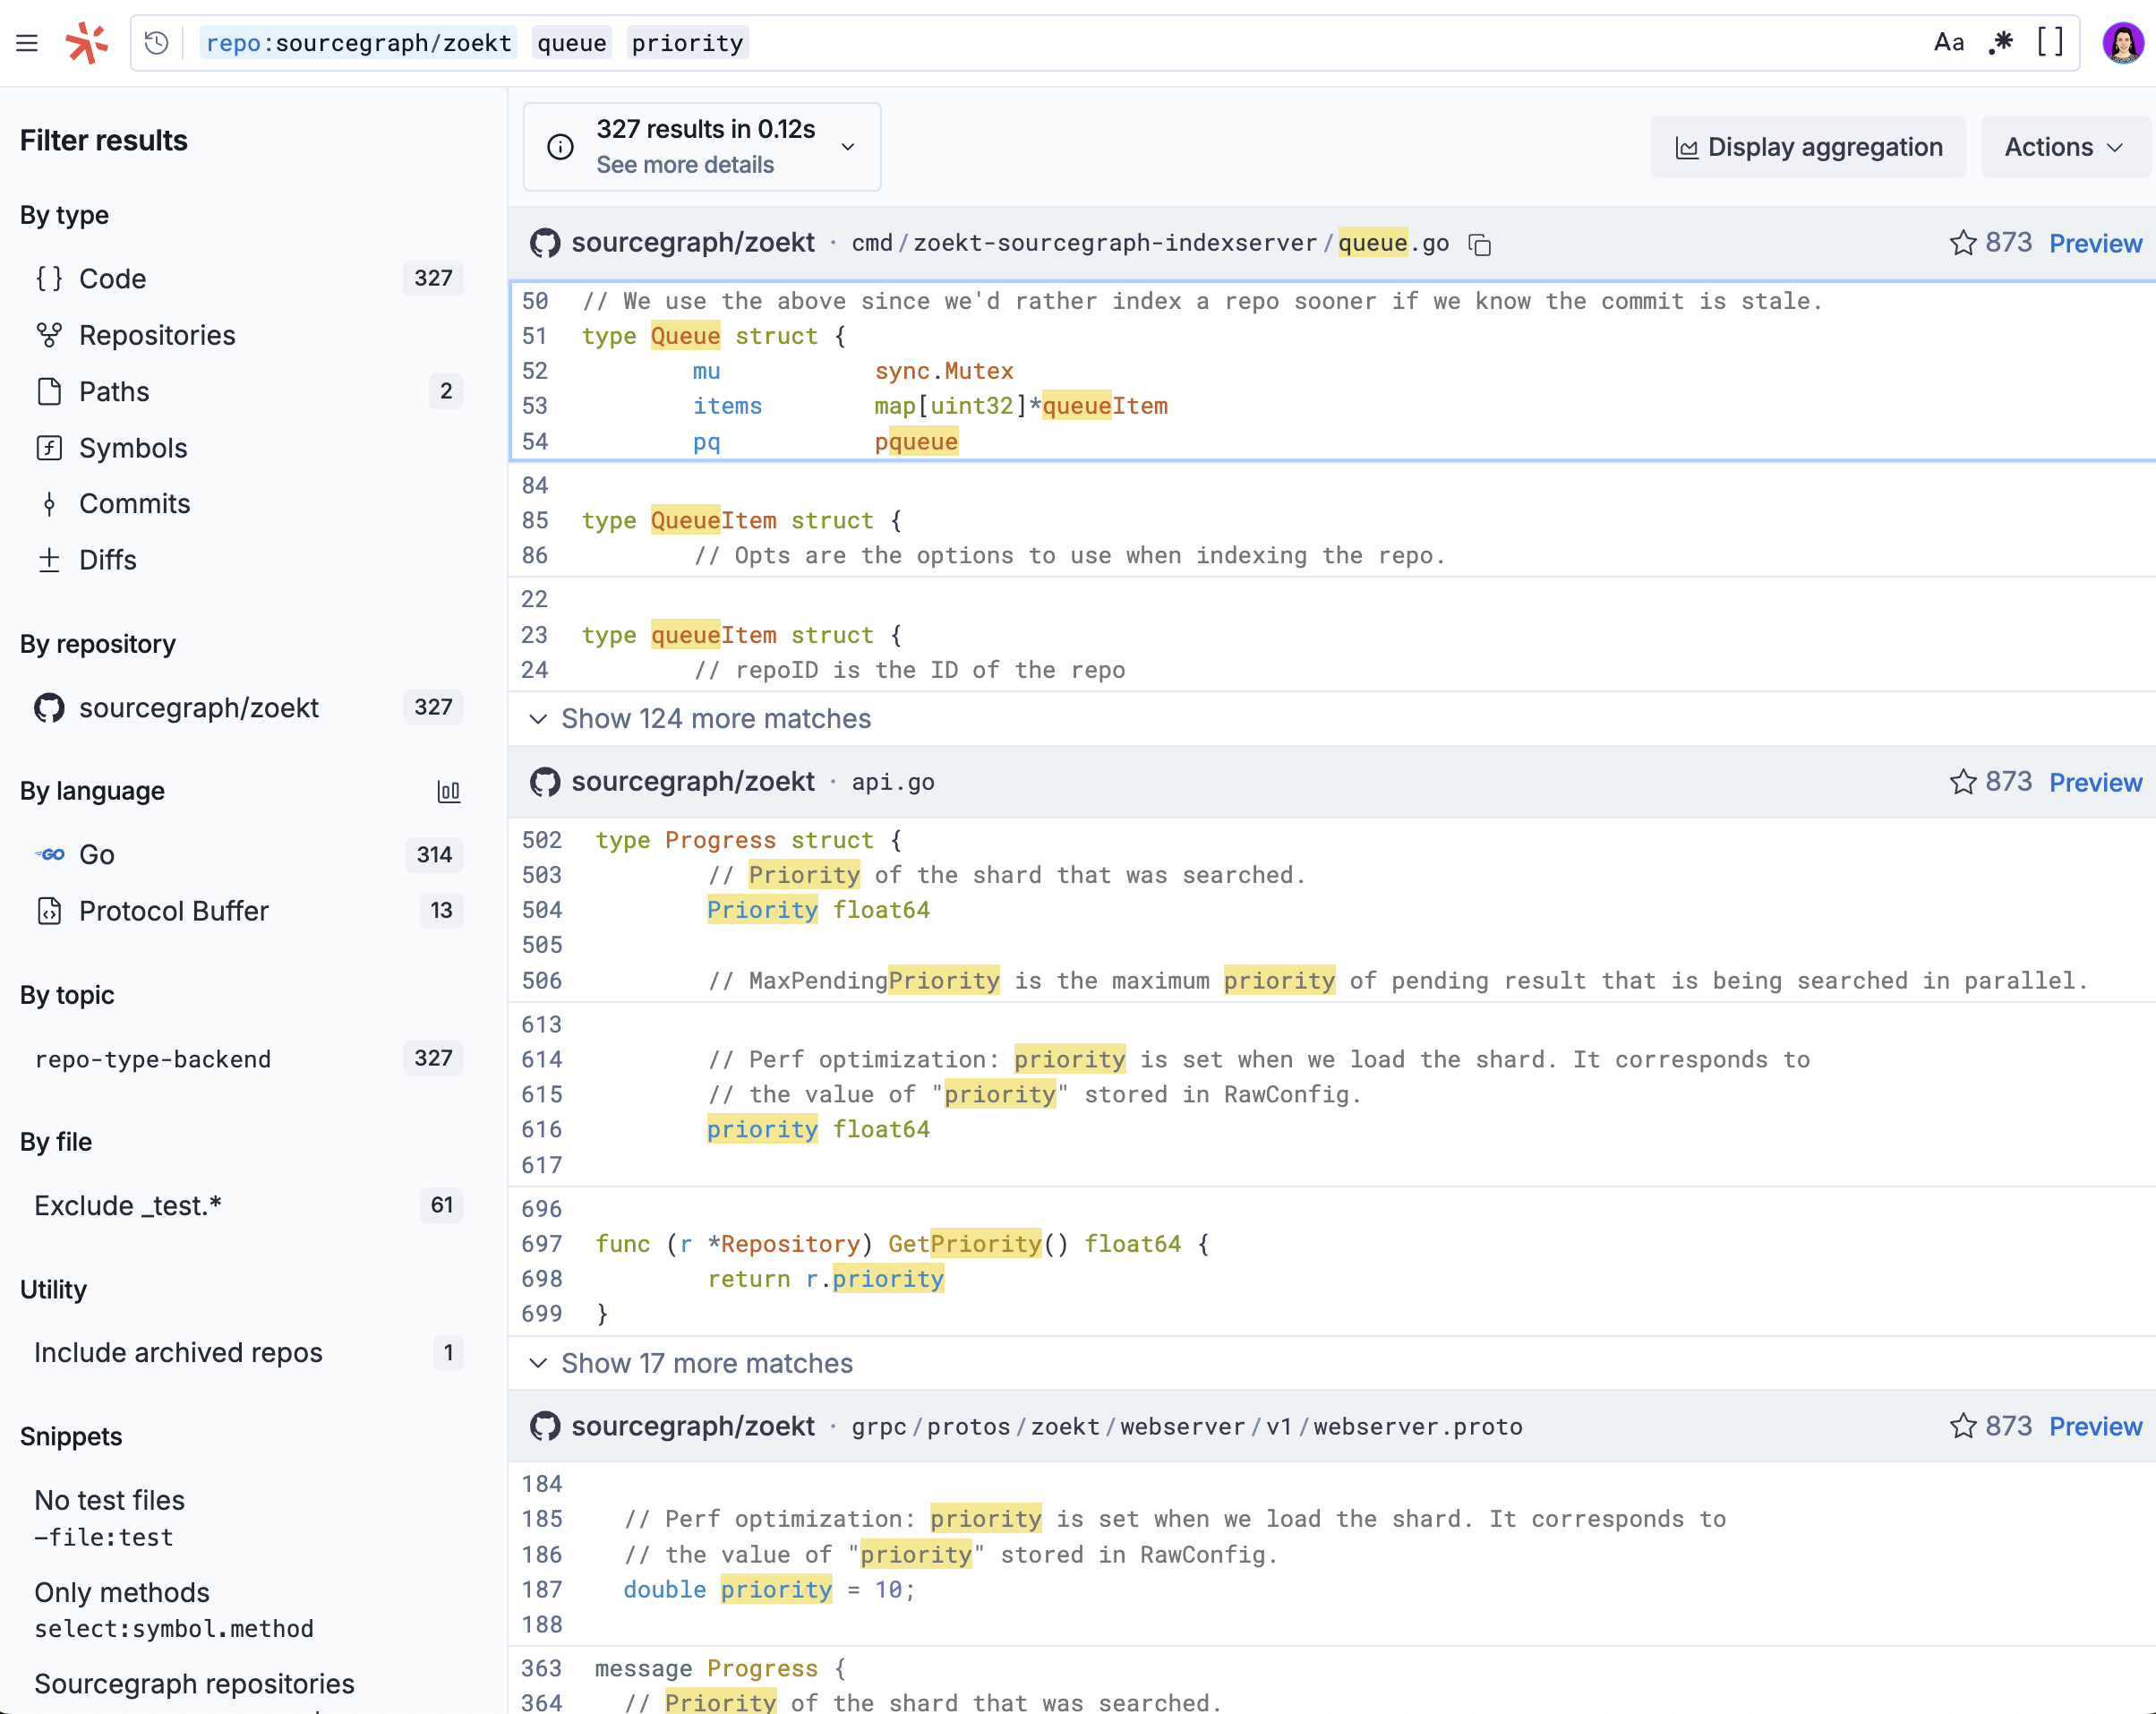Click Display aggregation button

[x=1808, y=147]
